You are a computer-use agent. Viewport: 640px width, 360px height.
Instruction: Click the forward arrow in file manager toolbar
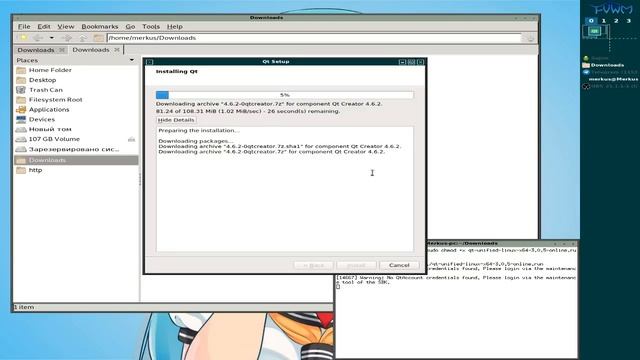[67, 38]
